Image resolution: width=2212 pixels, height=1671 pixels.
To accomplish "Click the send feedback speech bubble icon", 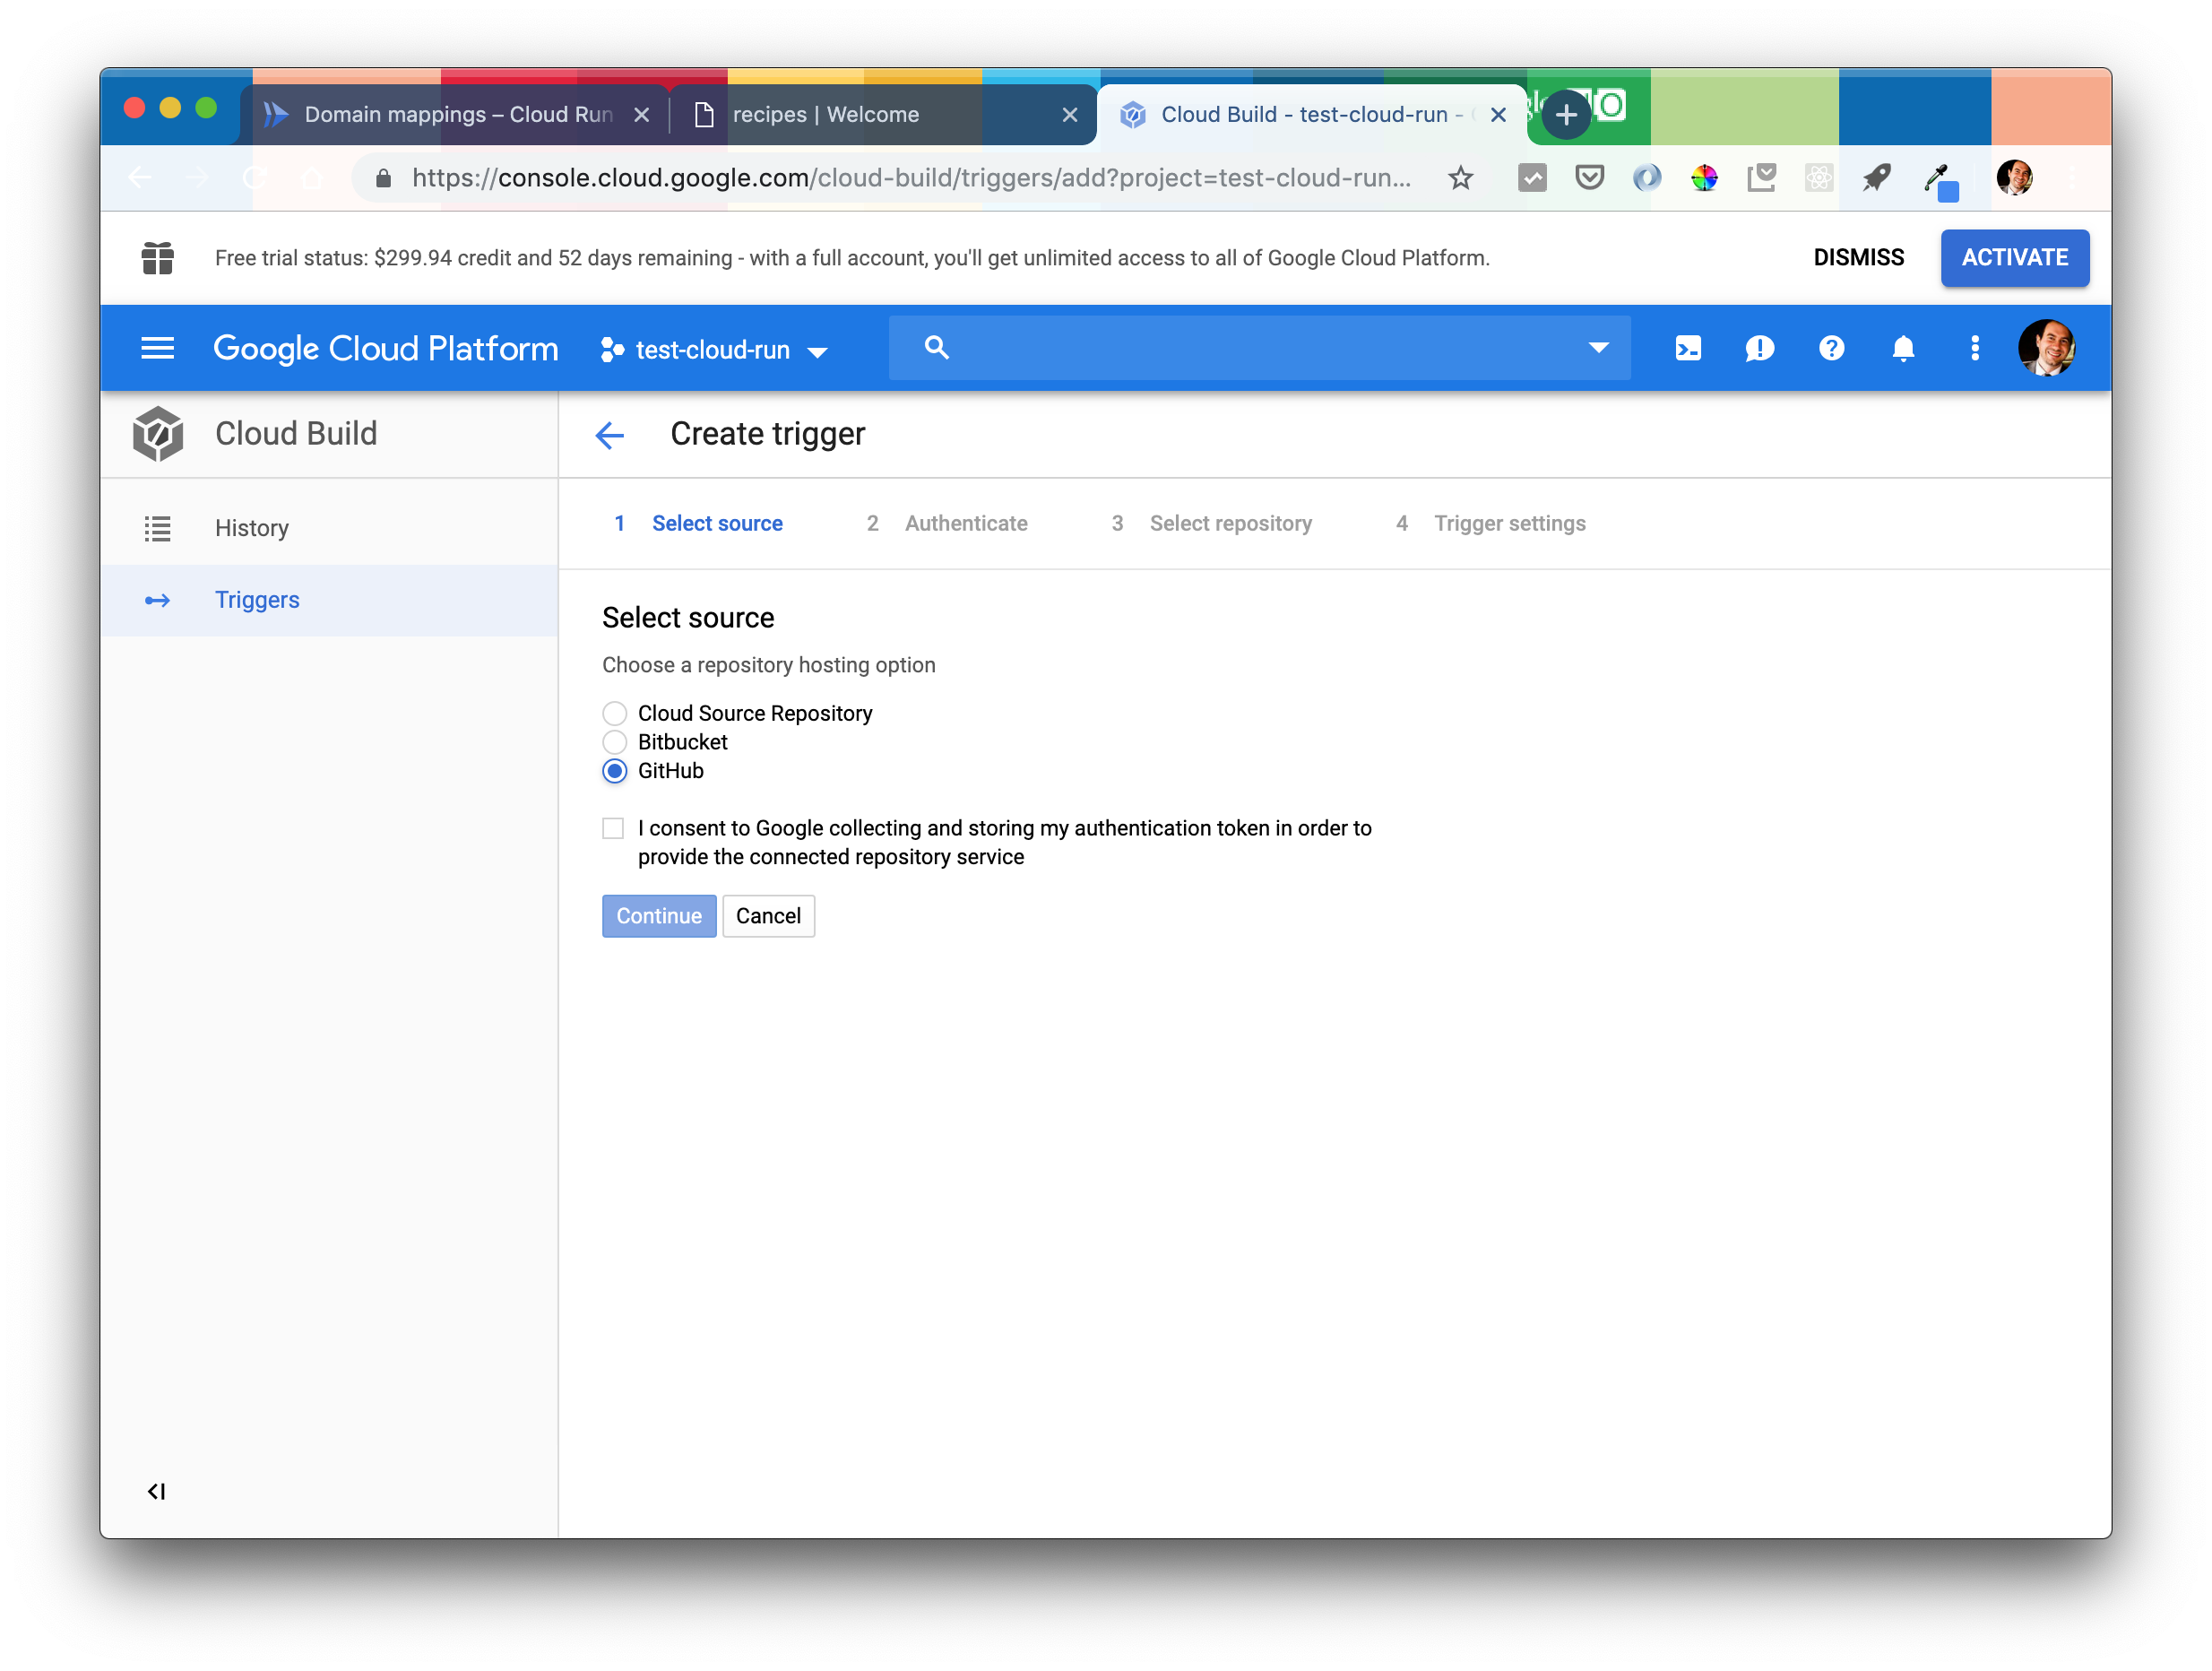I will (x=1760, y=348).
